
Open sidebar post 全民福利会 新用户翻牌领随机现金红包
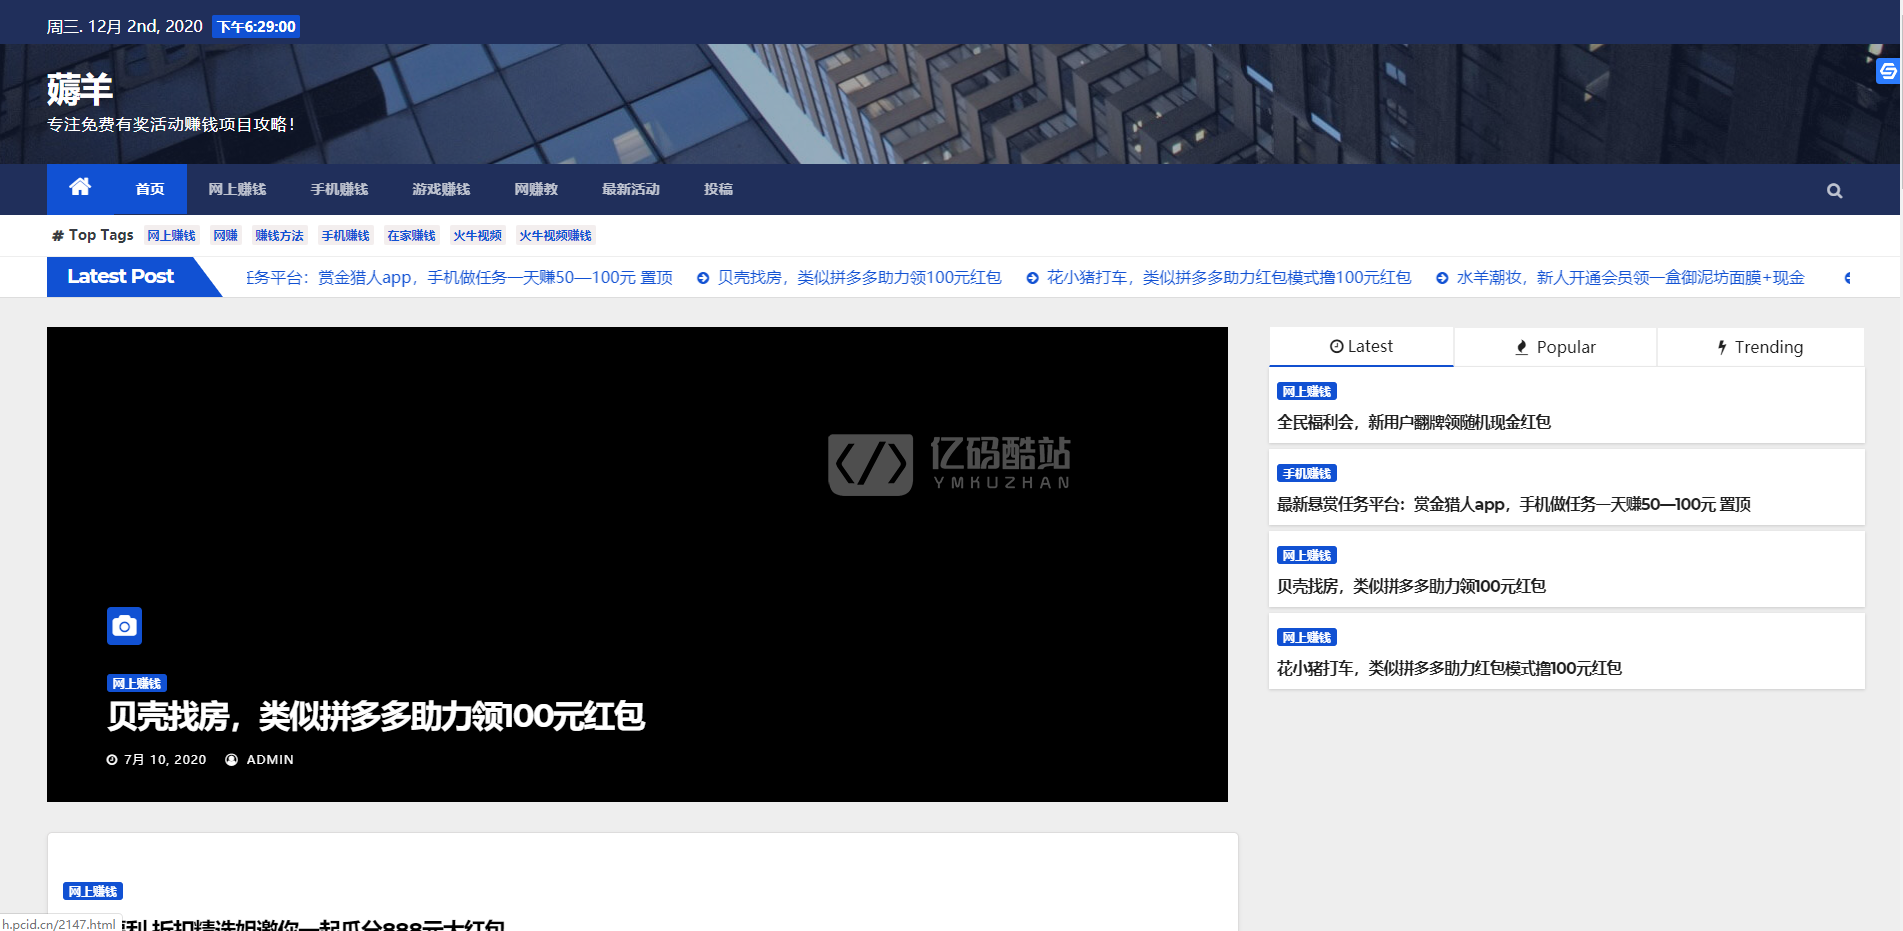point(1414,423)
